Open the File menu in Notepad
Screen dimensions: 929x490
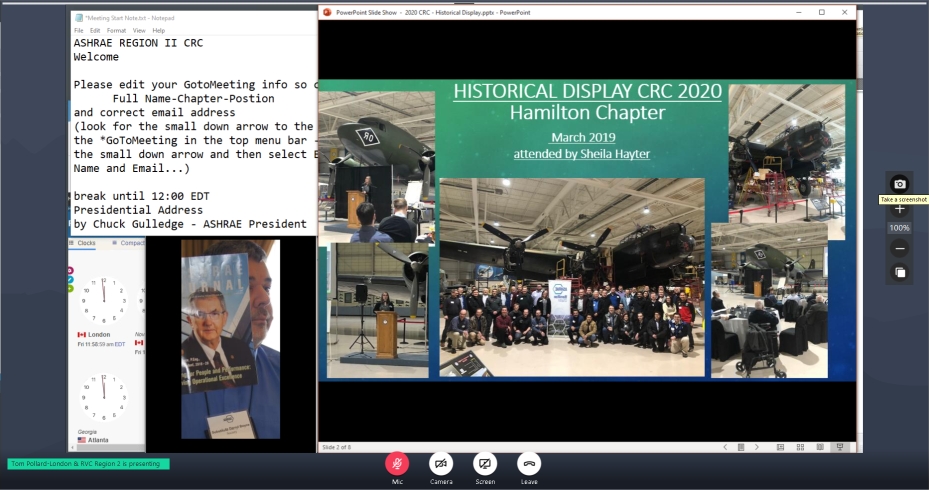79,30
